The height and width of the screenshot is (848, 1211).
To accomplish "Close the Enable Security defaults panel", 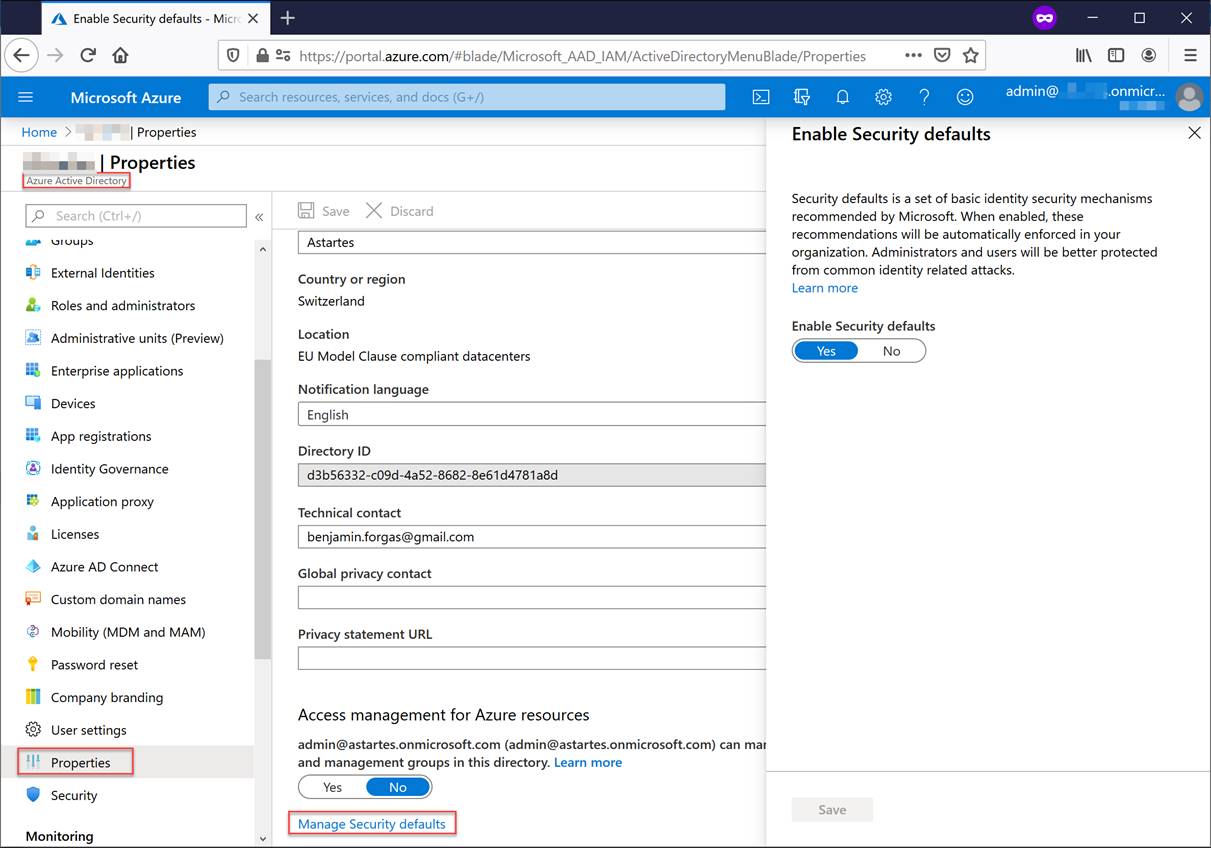I will pyautogui.click(x=1194, y=132).
